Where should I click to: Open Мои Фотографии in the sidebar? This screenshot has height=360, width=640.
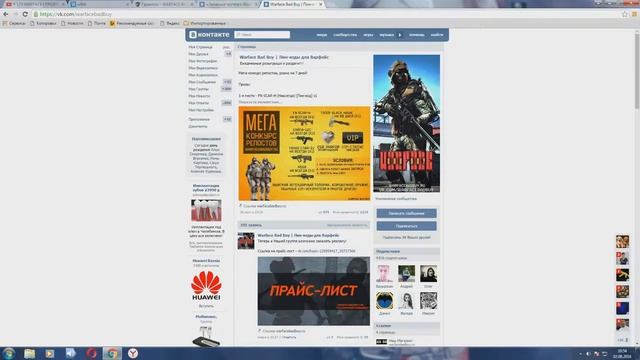point(203,61)
